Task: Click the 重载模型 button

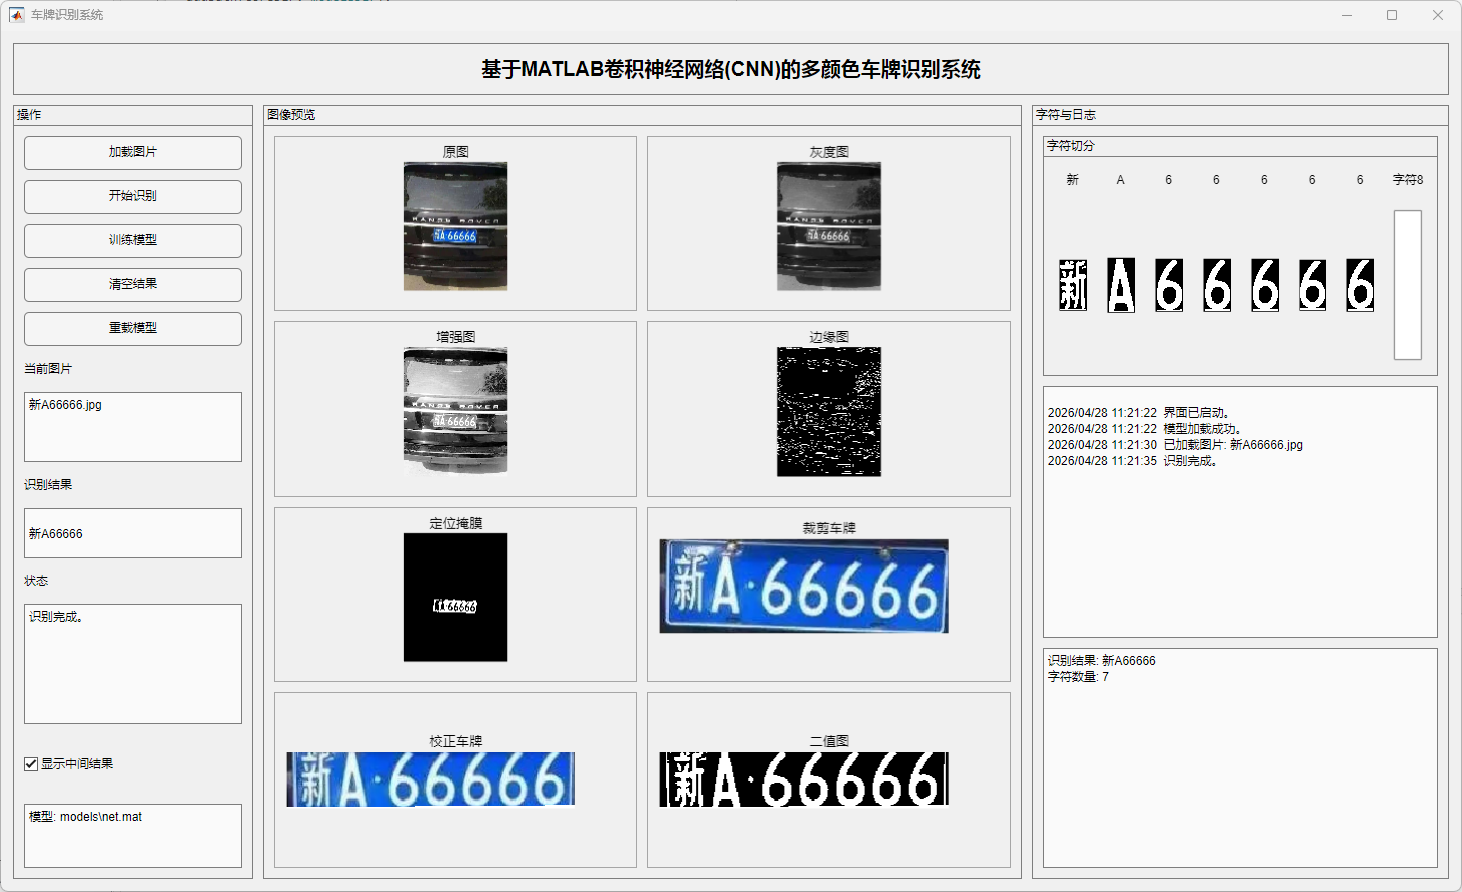Action: click(x=133, y=329)
